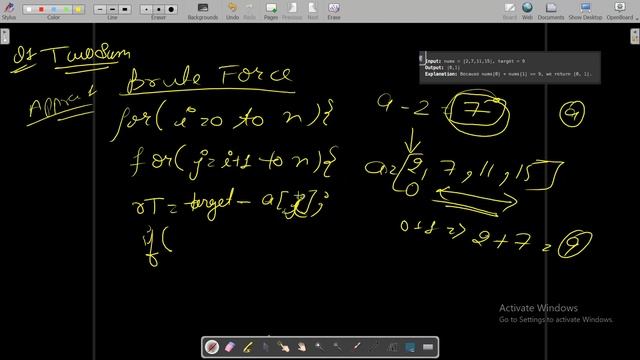Select the object selector arrow tool

click(266, 347)
